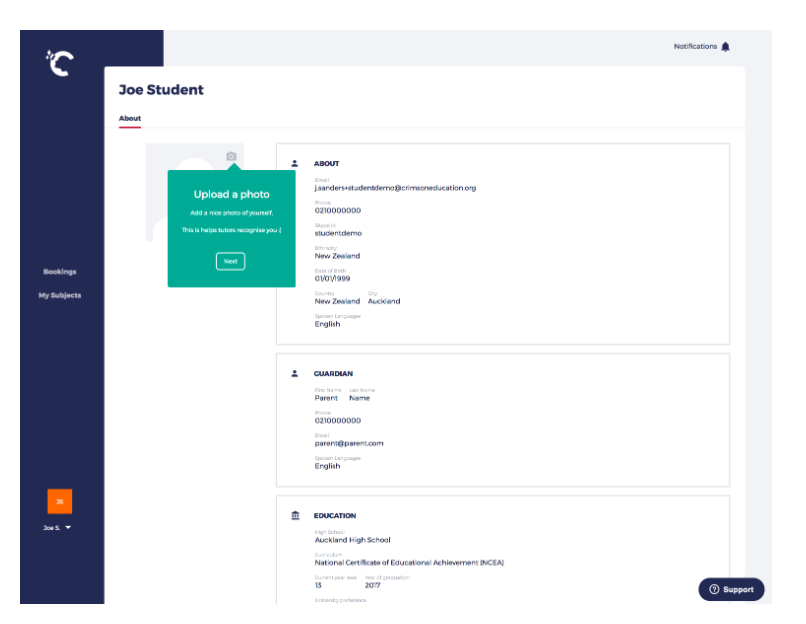
Task: Open the Notifications bell icon
Action: [726, 46]
